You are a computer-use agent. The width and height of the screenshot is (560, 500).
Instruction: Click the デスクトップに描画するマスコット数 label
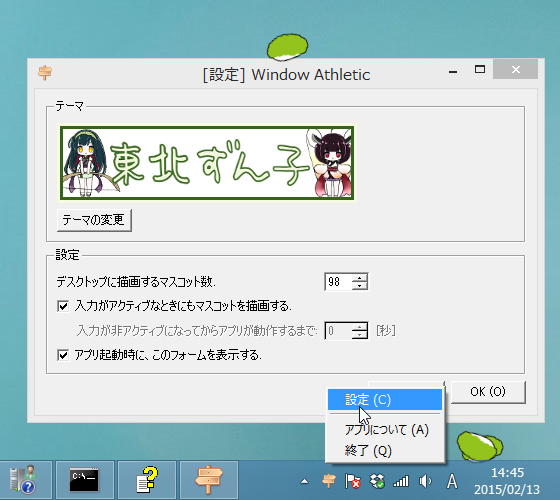(x=136, y=282)
